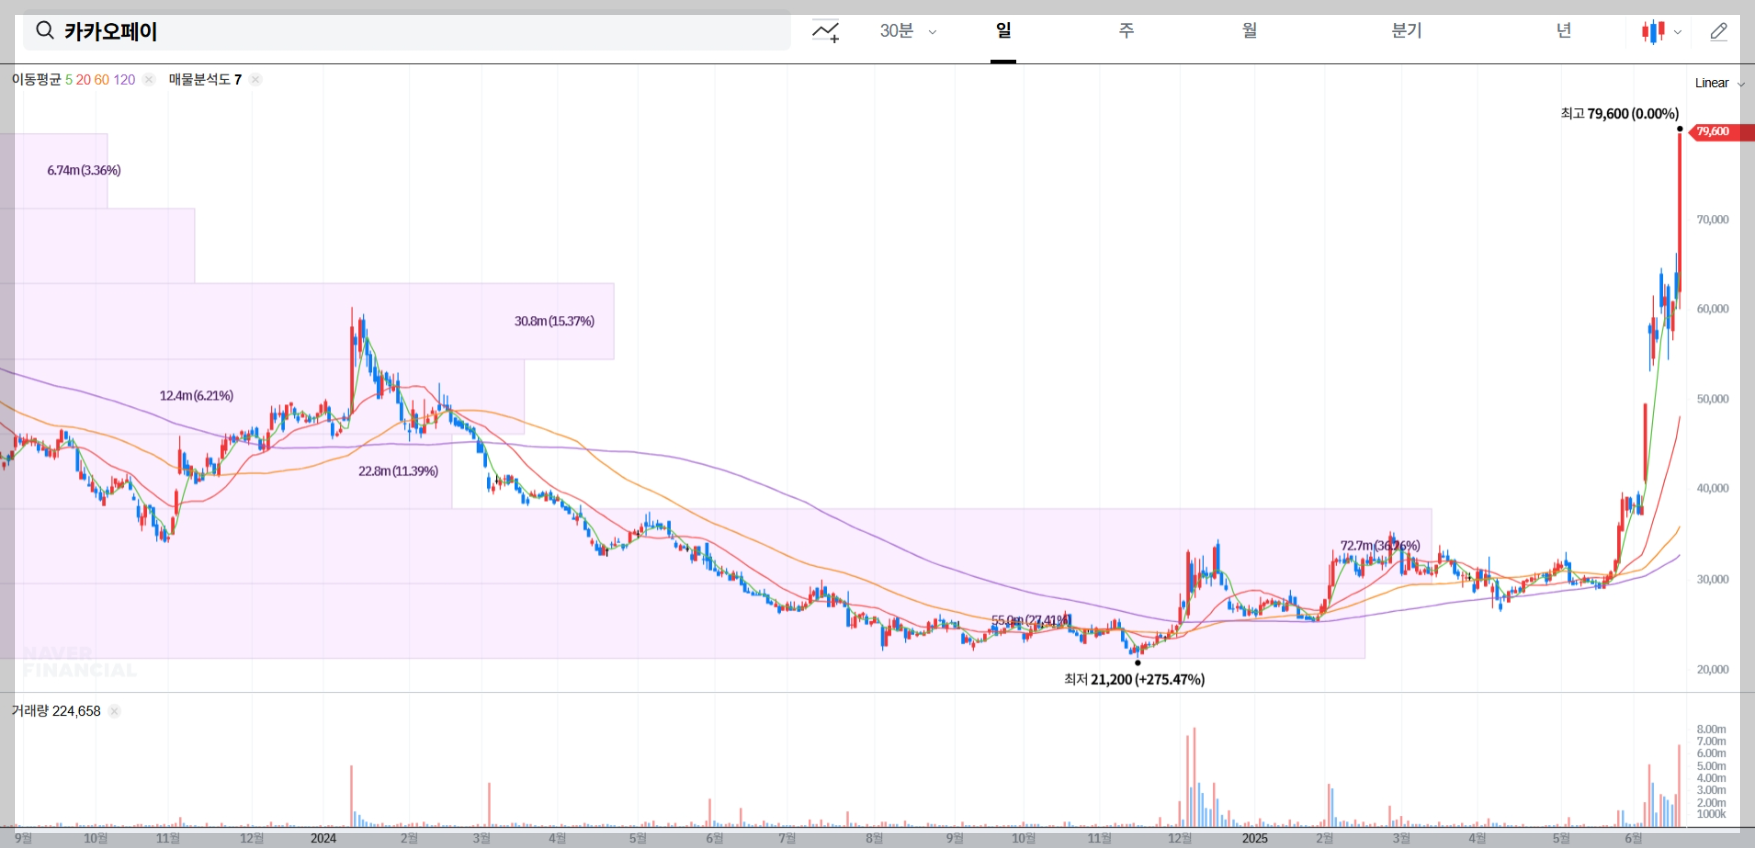Click the search magnifier icon

tap(45, 31)
